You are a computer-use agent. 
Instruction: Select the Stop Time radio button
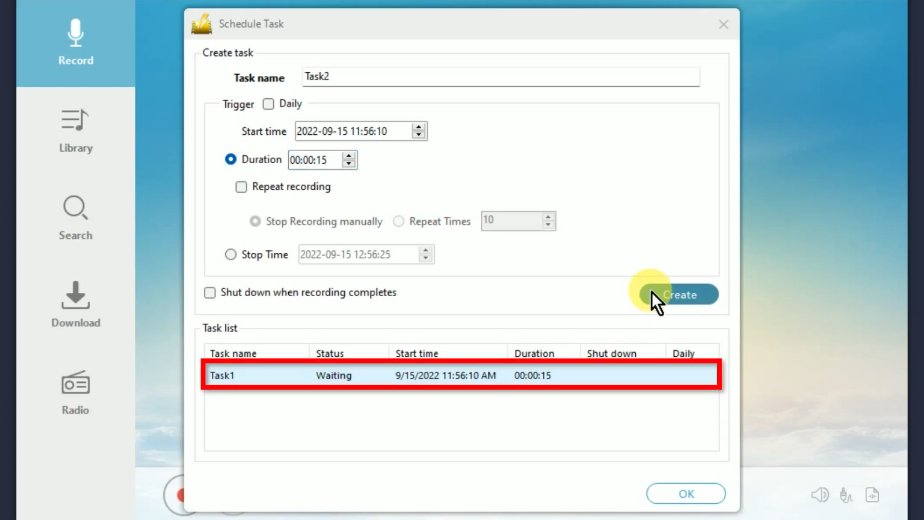230,255
